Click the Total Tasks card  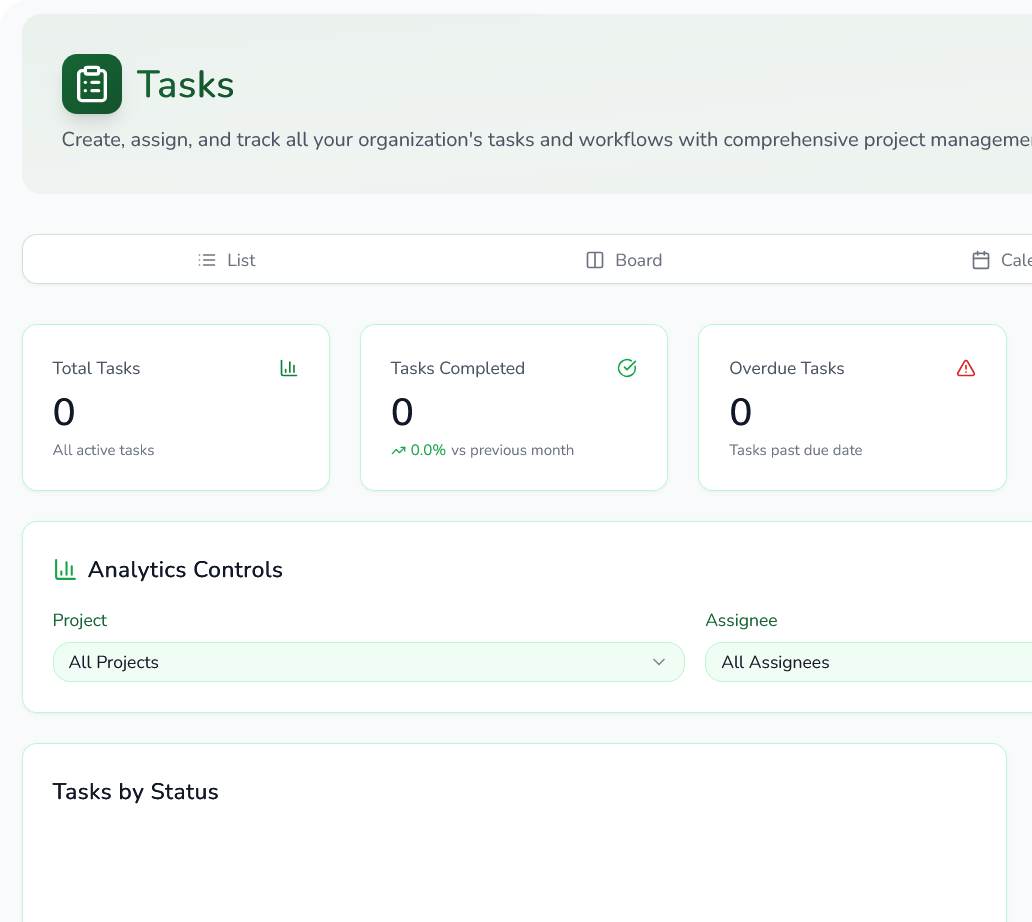click(176, 407)
